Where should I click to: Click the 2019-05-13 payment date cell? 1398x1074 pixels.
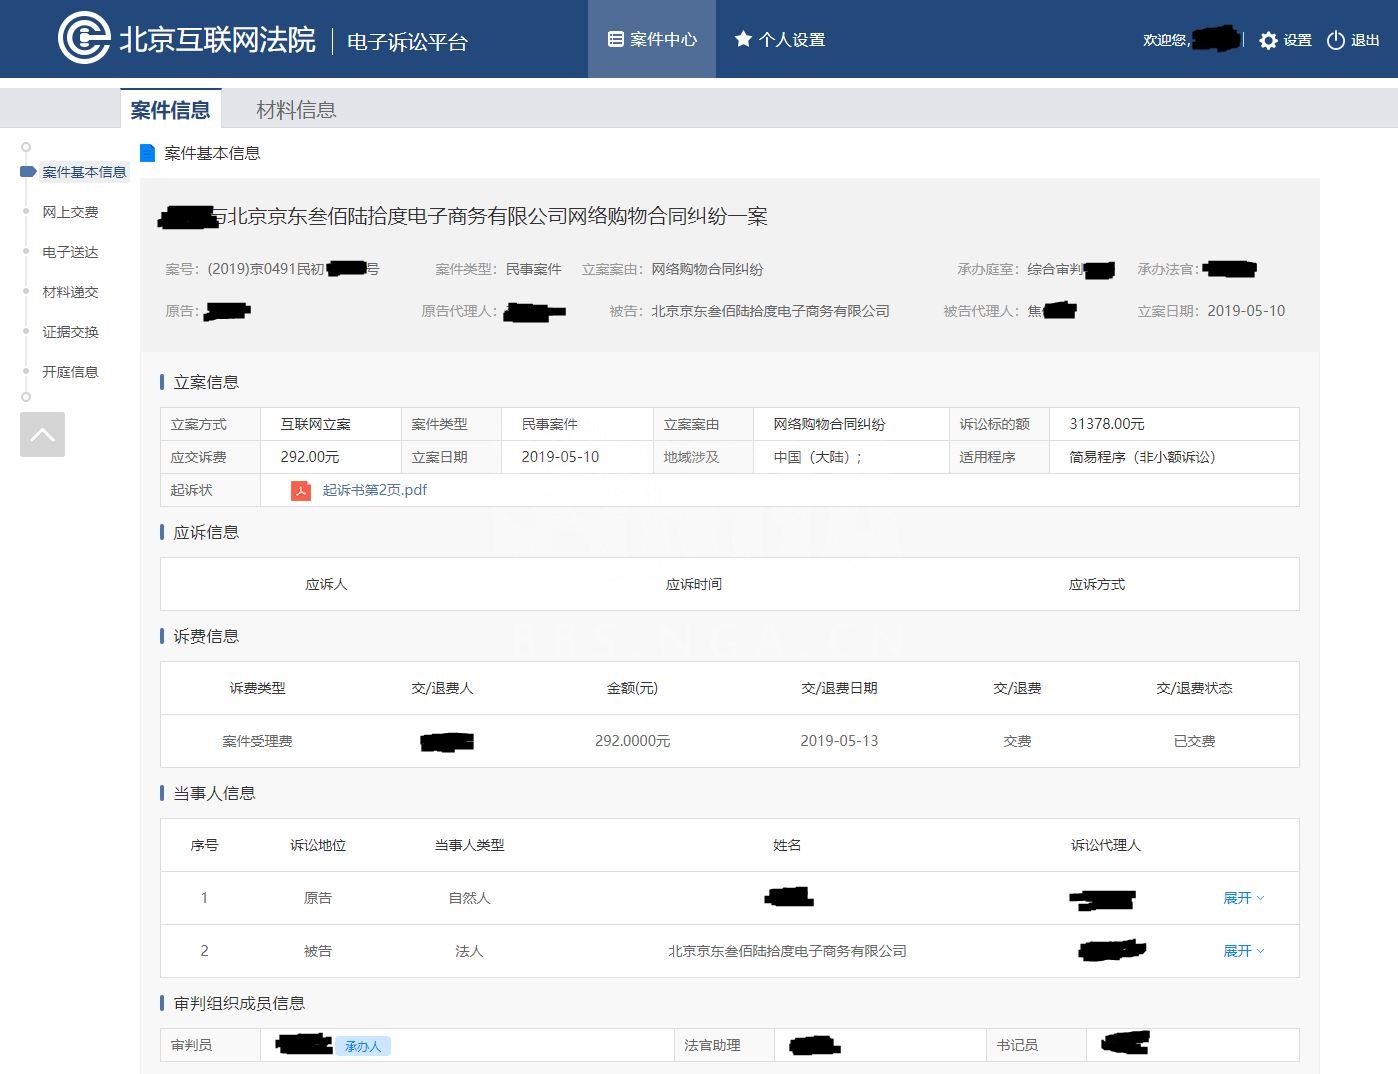tap(839, 741)
